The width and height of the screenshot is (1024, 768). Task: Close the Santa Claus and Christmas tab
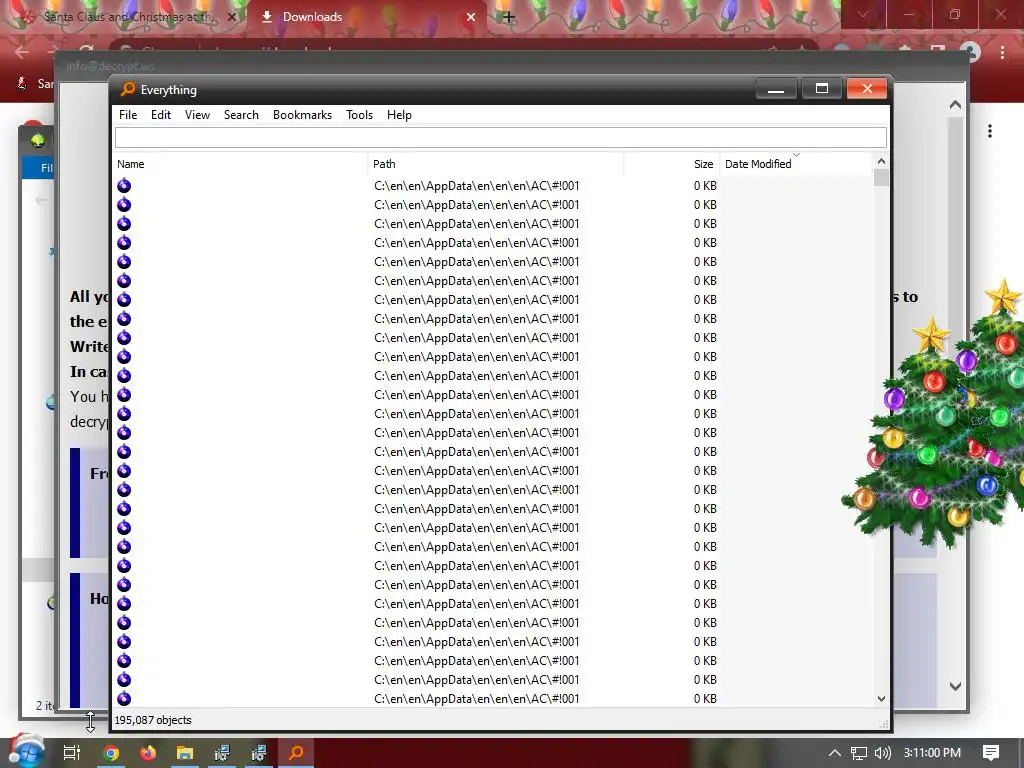[231, 17]
